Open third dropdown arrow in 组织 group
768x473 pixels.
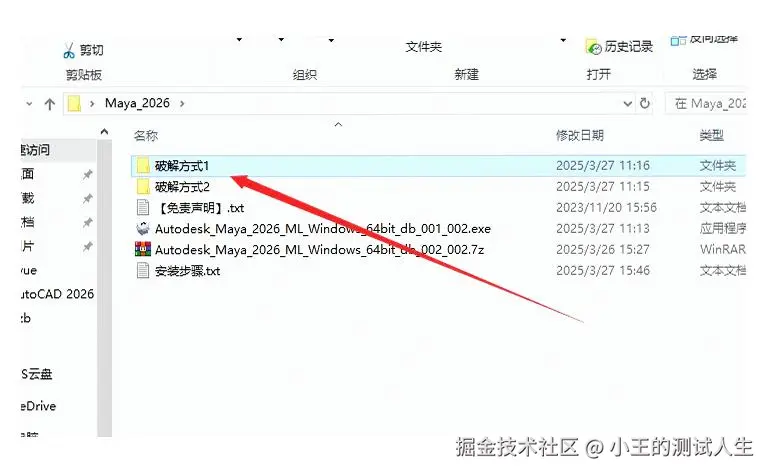tap(331, 40)
